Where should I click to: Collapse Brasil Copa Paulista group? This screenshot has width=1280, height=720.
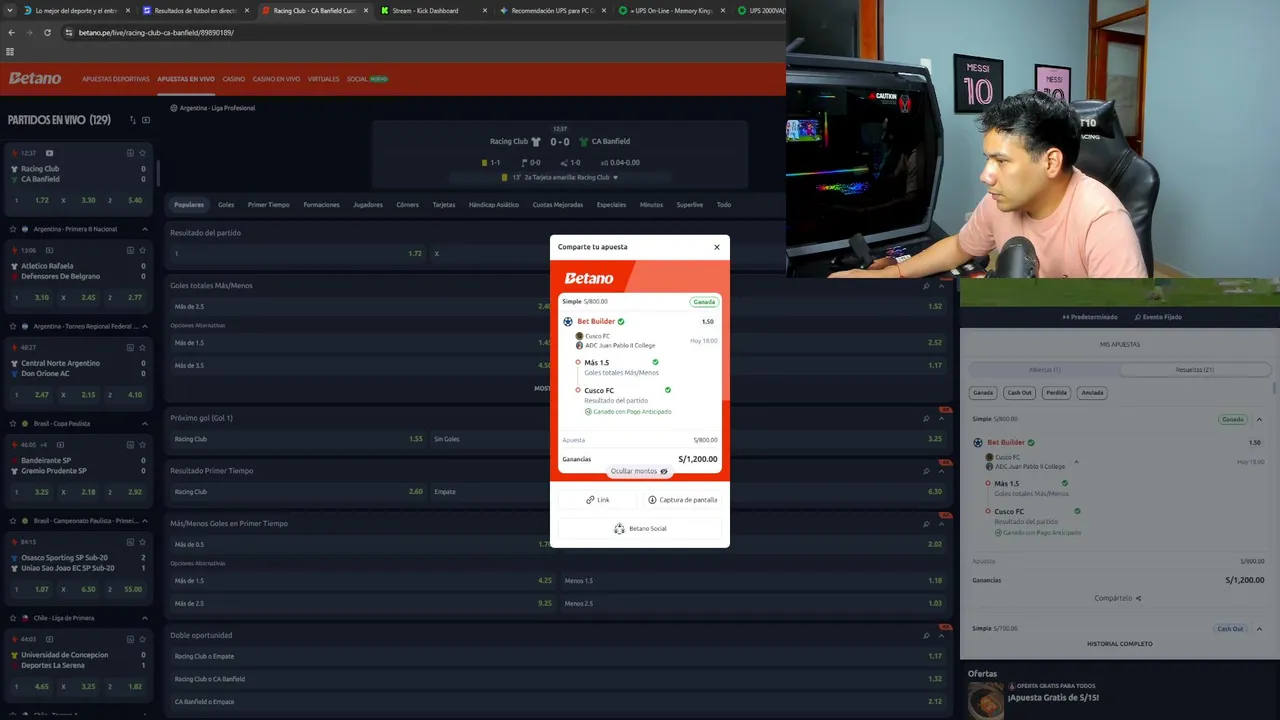(x=144, y=423)
